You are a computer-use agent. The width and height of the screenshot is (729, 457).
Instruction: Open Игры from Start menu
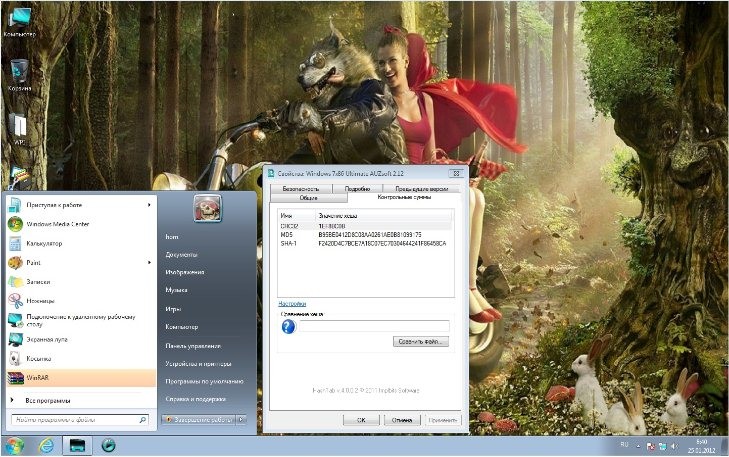tap(173, 309)
